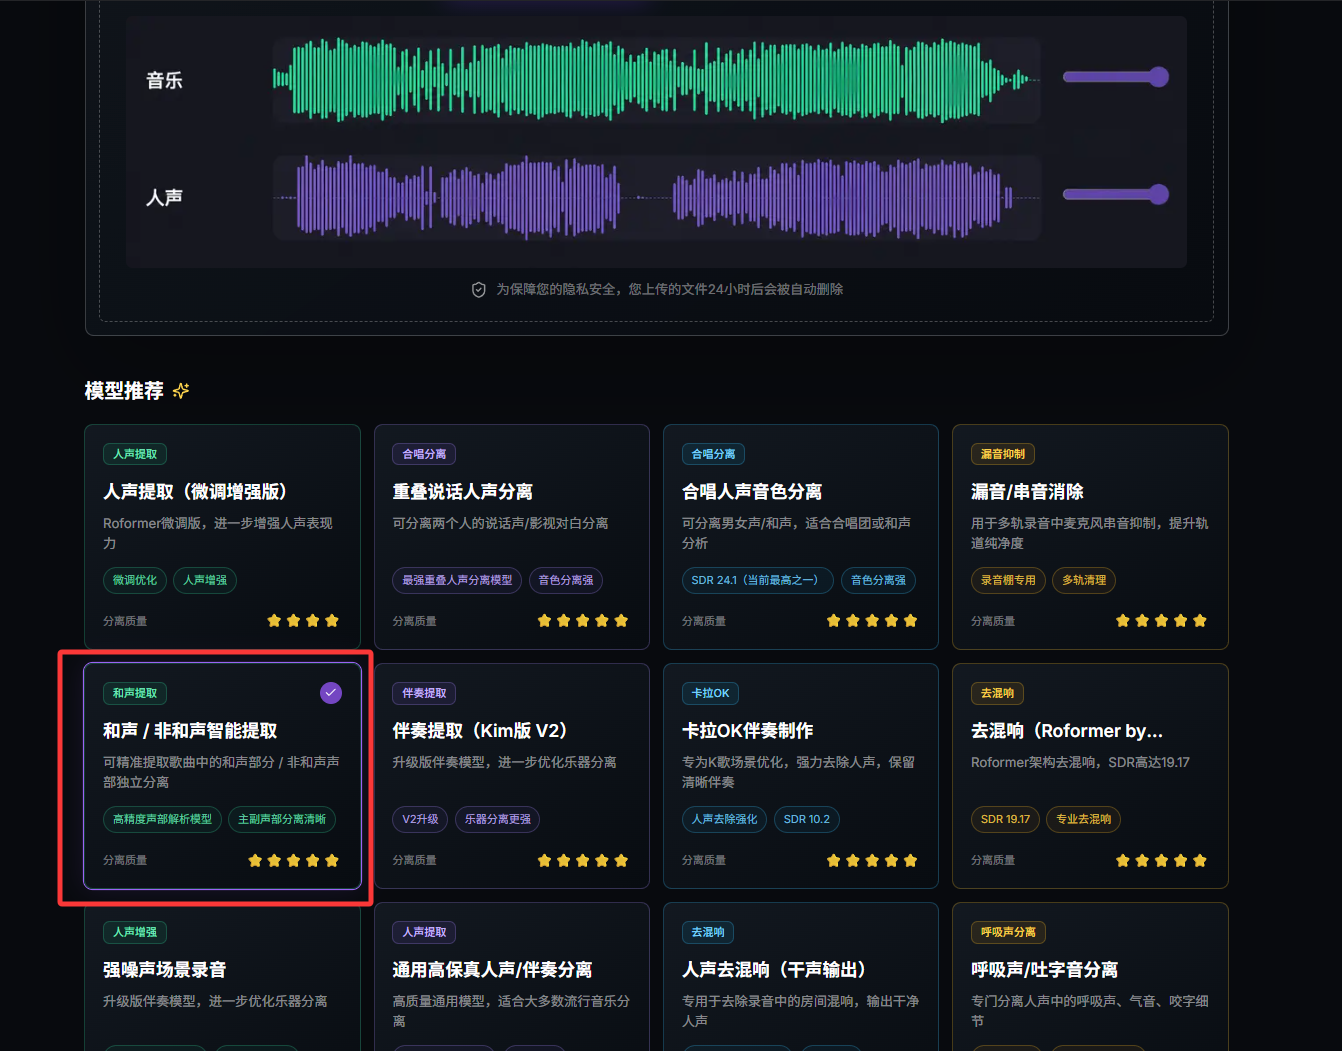Click the 卡拉OK category badge
The height and width of the screenshot is (1051, 1342).
click(711, 693)
